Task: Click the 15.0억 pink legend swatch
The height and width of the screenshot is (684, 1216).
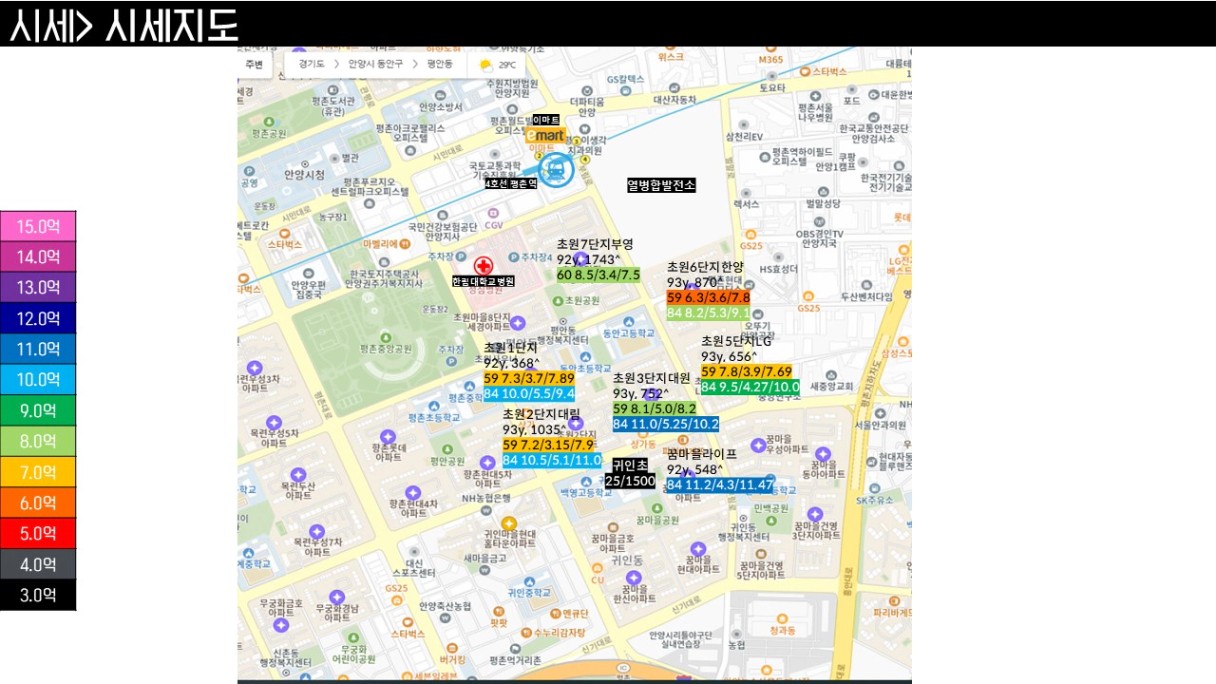Action: pos(37,226)
